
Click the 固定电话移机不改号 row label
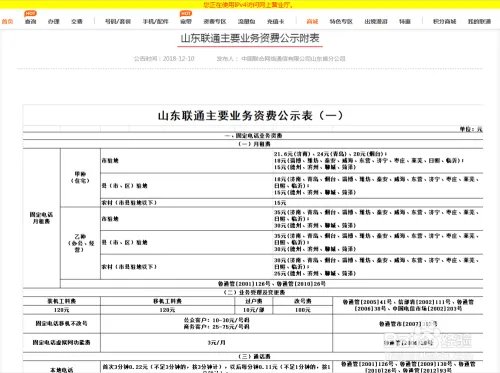[62, 323]
